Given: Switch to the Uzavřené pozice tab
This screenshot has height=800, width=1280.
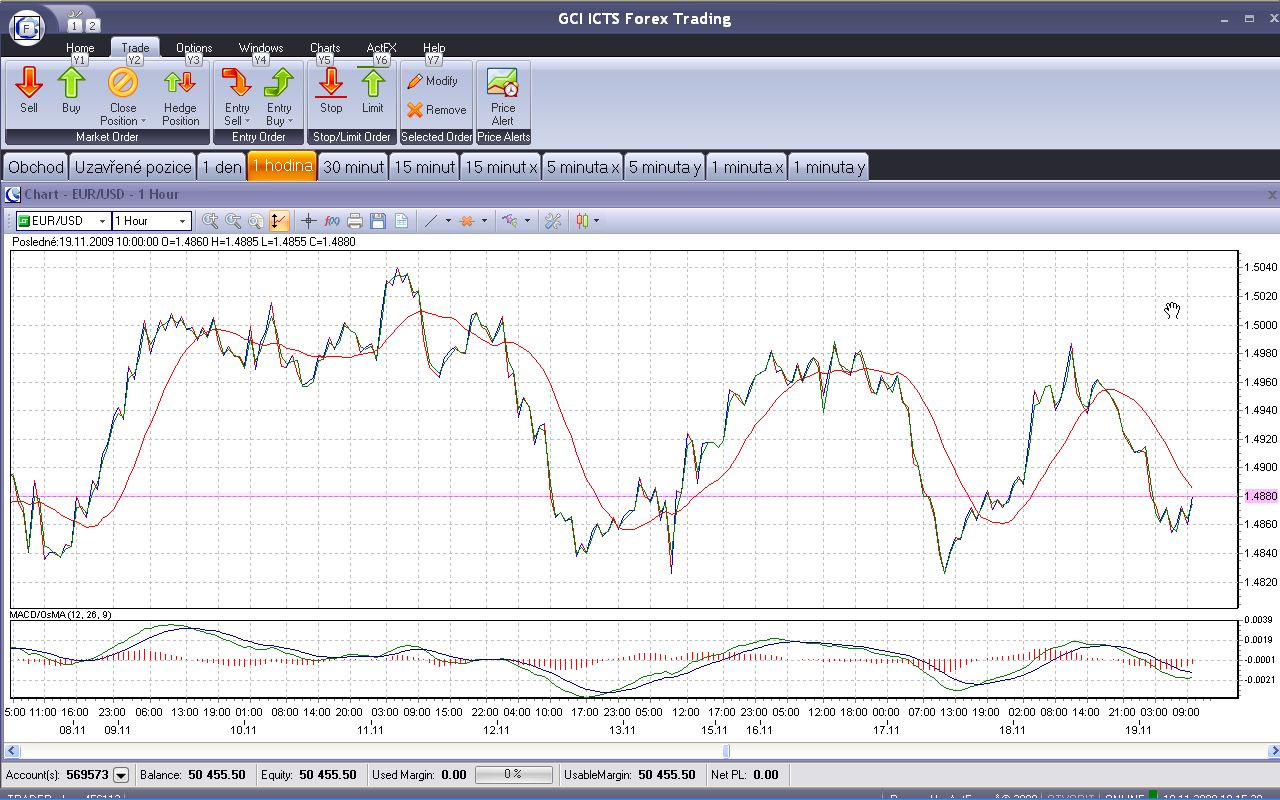Looking at the screenshot, I should coord(133,167).
